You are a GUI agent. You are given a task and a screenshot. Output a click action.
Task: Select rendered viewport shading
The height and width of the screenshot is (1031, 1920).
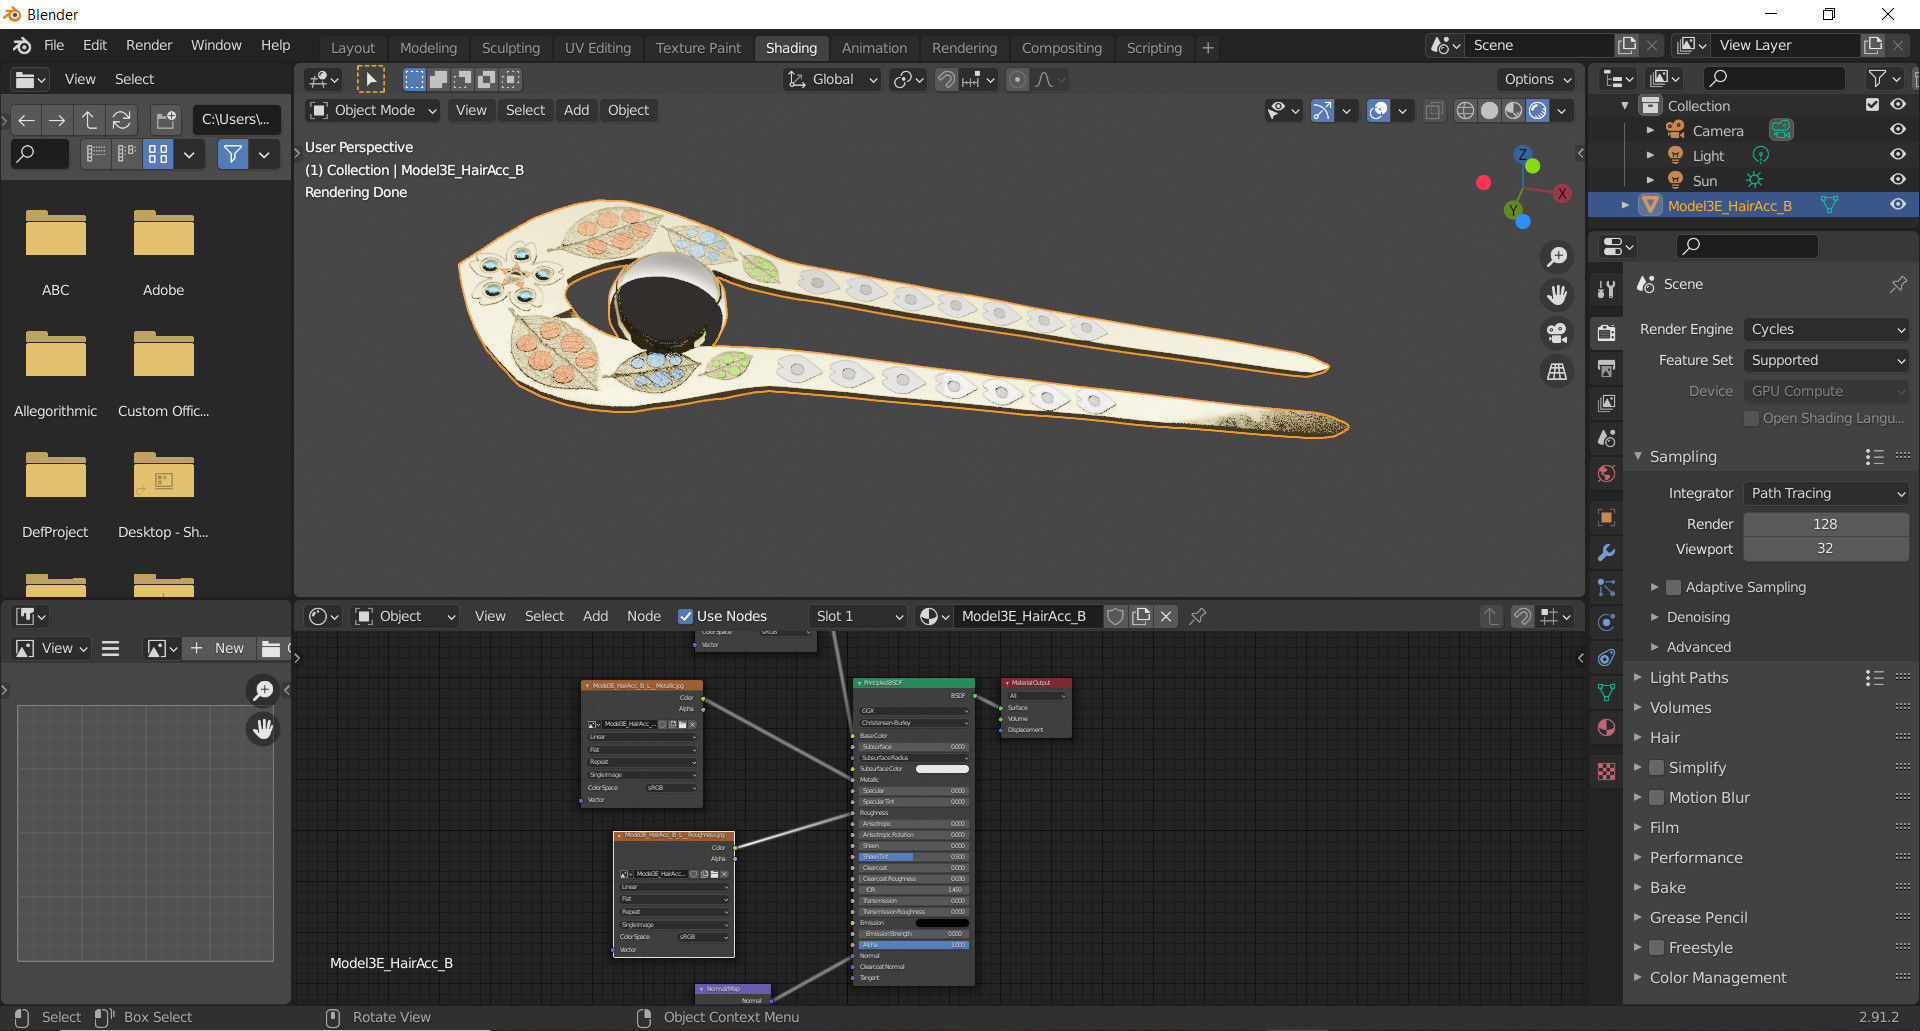1537,111
